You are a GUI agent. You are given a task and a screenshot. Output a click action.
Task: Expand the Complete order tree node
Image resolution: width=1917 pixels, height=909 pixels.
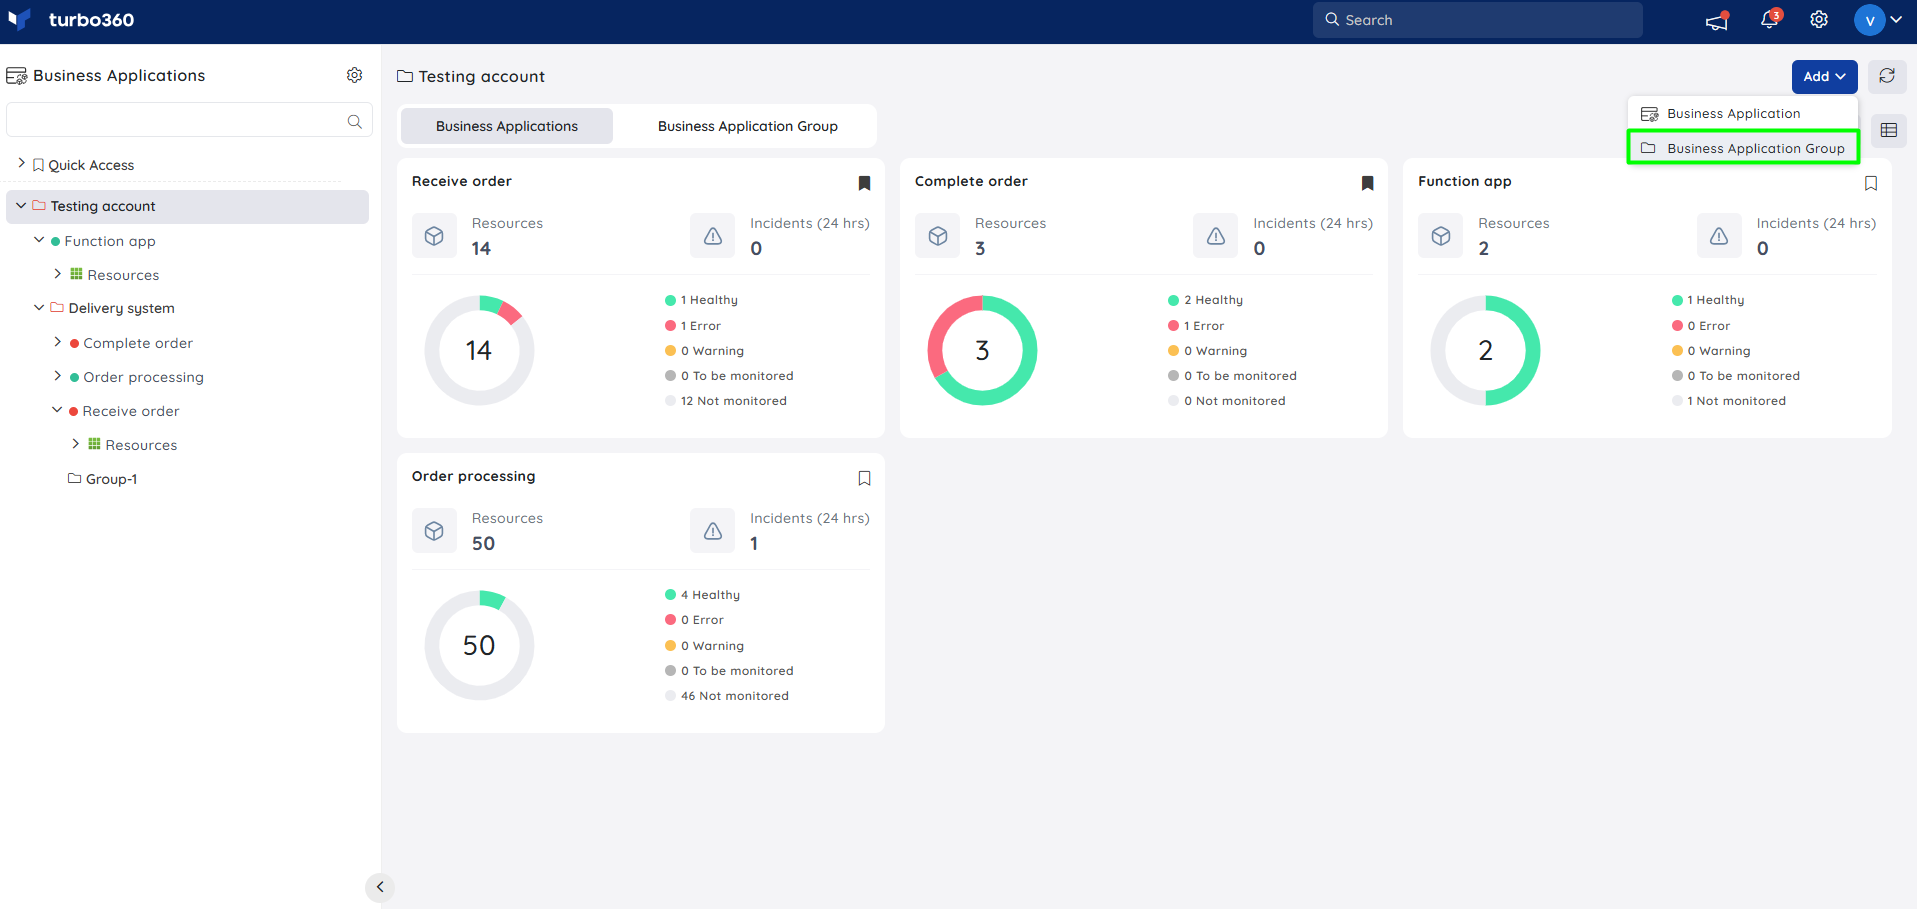coord(57,341)
